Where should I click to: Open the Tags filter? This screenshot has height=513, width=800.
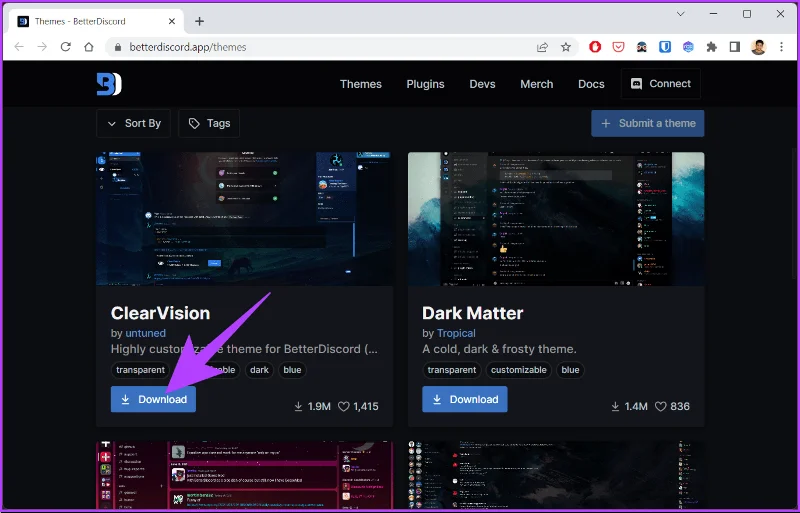(209, 123)
